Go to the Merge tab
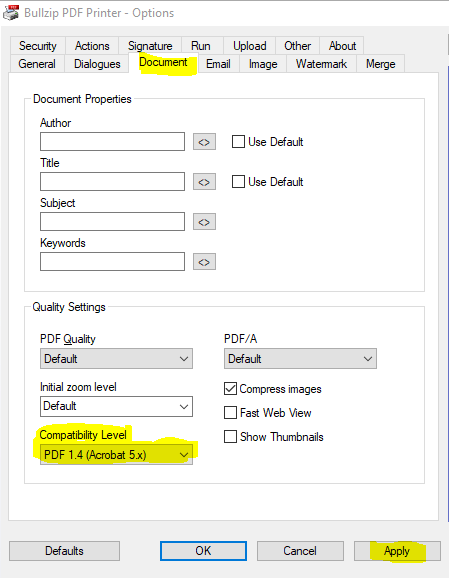The image size is (449, 578). point(380,64)
